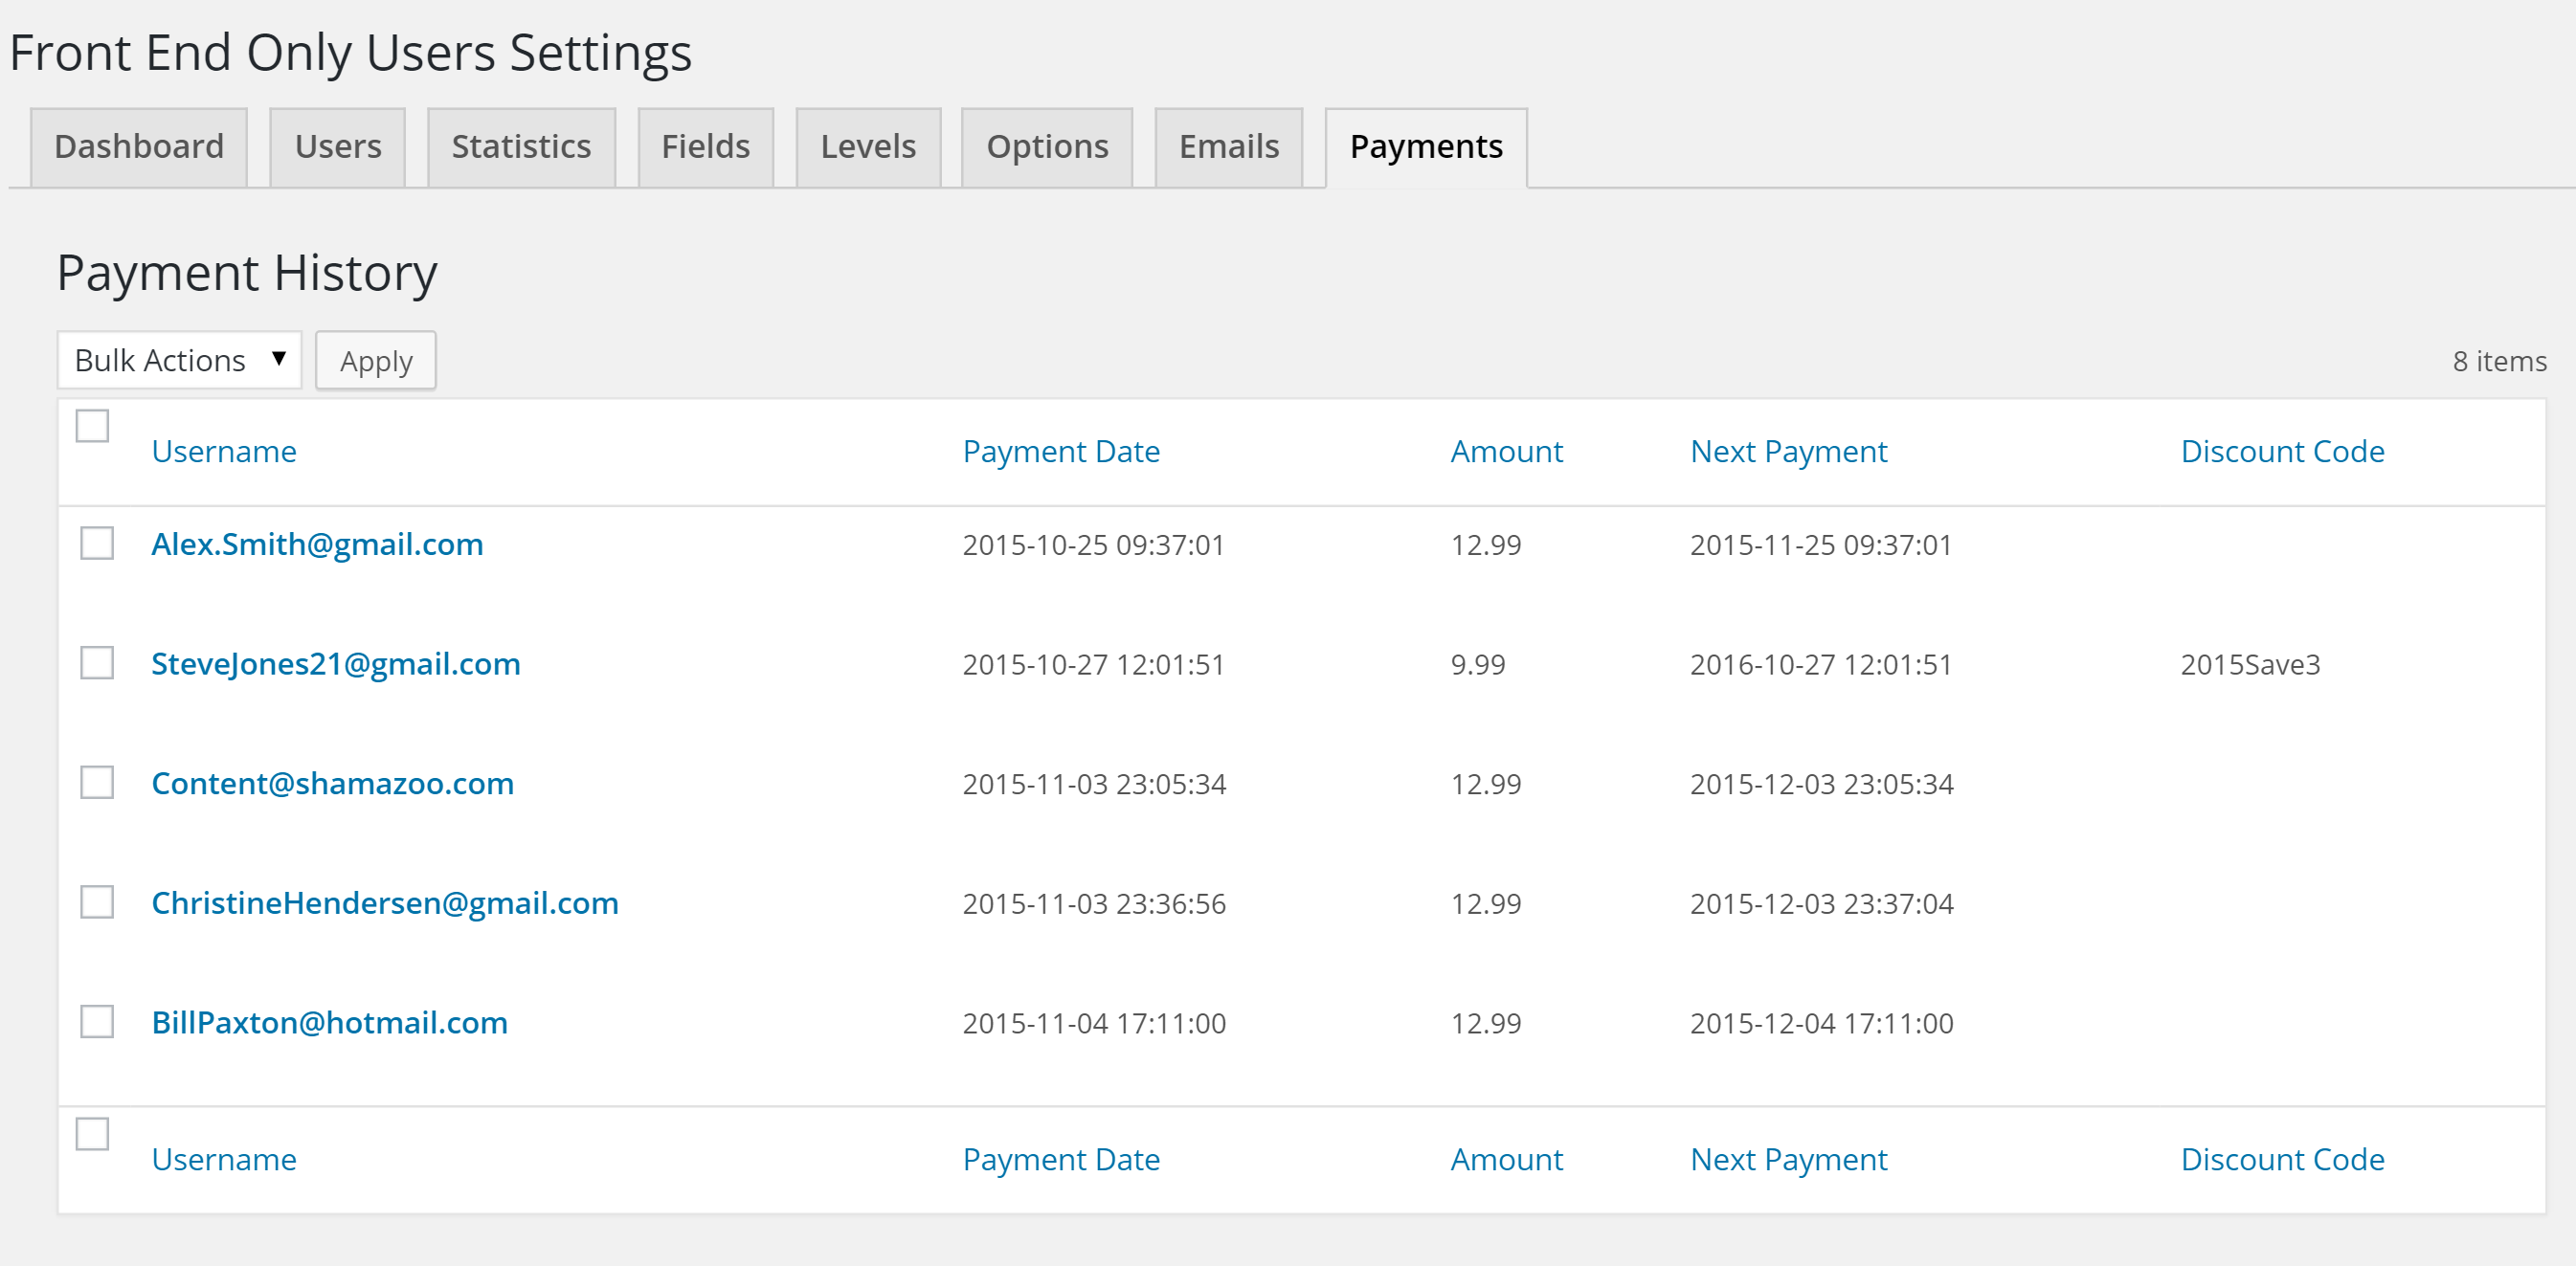This screenshot has height=1266, width=2576.
Task: Switch to the Emails tab
Action: coord(1228,146)
